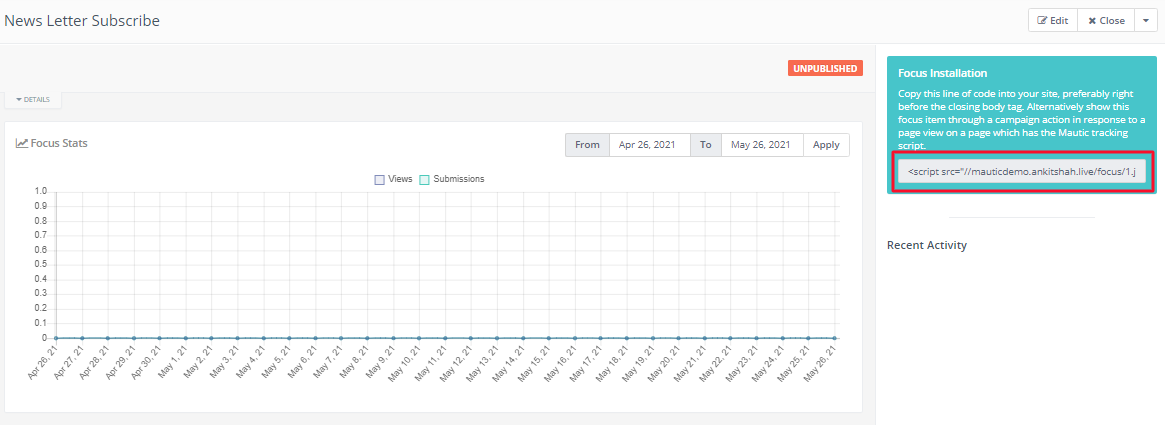Click the 0.5 y-axis label
This screenshot has height=425, width=1165.
[x=41, y=265]
